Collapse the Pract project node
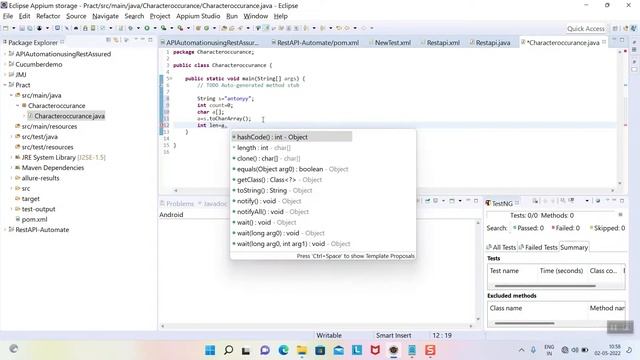The height and width of the screenshot is (360, 640). click(5, 85)
